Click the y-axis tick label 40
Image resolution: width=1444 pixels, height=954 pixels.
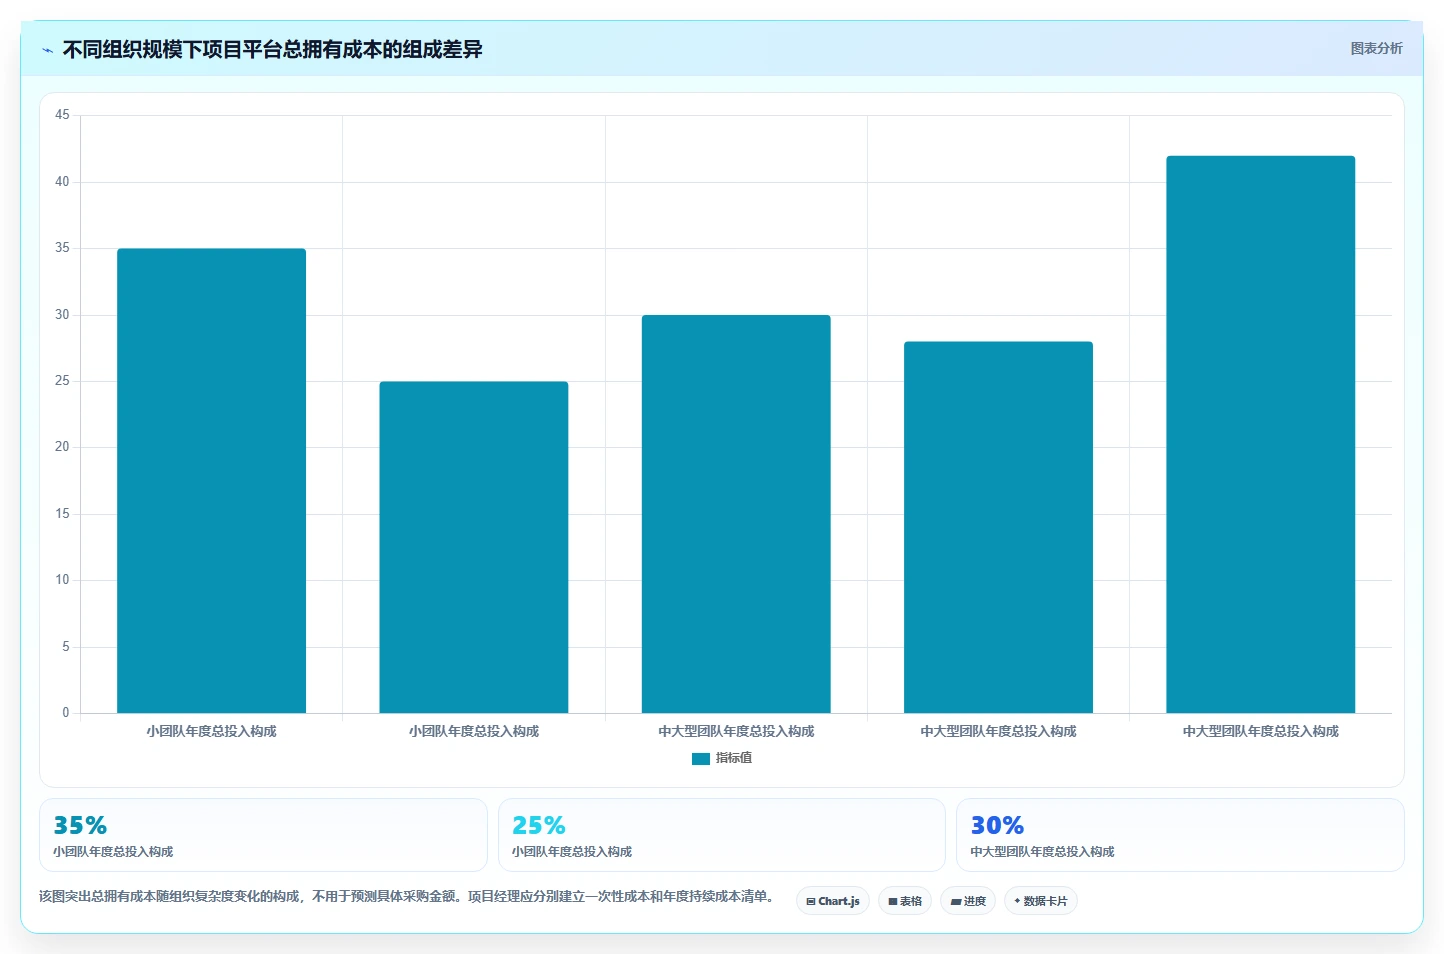(62, 181)
